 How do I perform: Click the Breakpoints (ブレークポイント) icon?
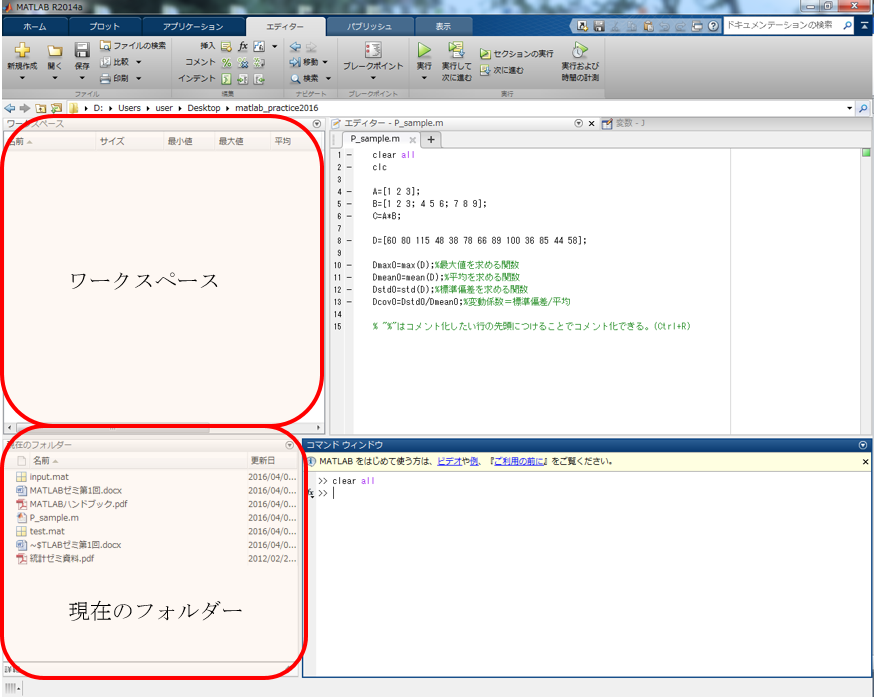[373, 50]
